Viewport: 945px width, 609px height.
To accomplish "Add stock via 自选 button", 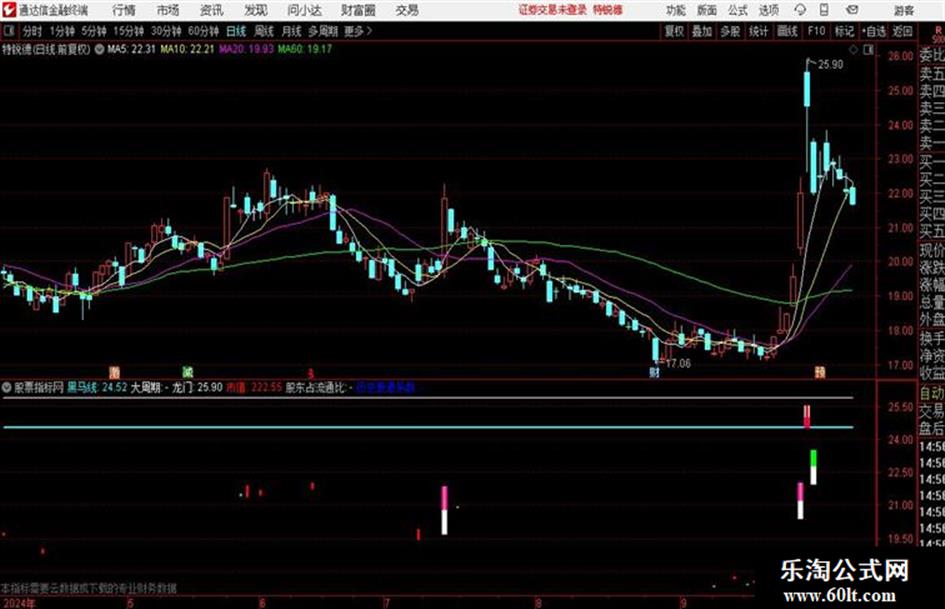I will (x=874, y=31).
